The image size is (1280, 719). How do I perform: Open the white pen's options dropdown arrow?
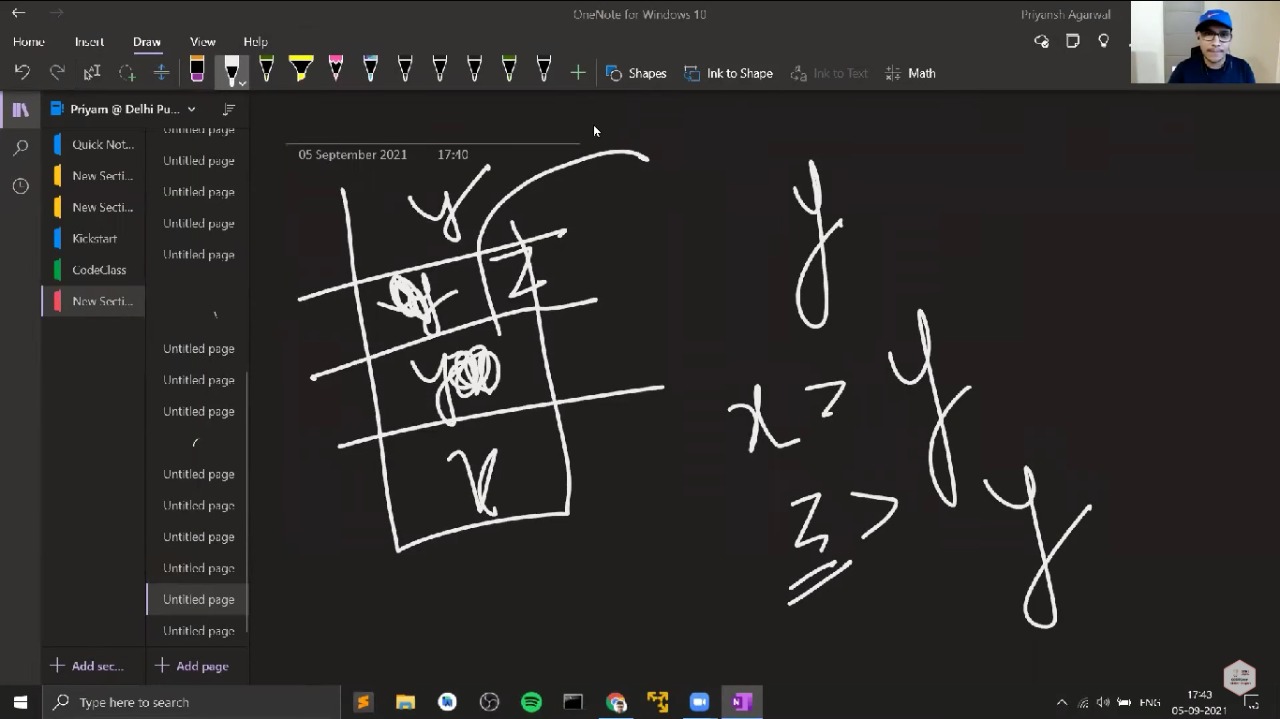242,83
